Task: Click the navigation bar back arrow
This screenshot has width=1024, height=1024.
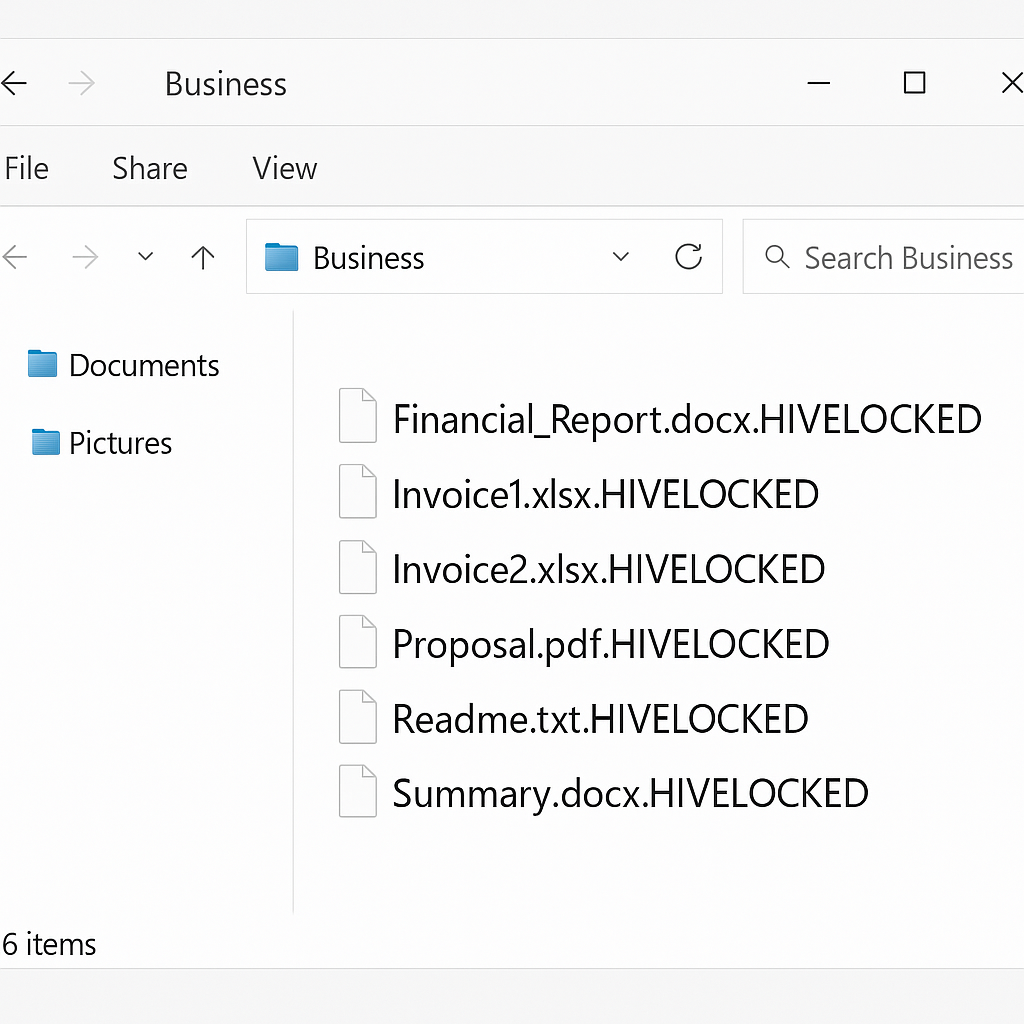Action: 15,258
